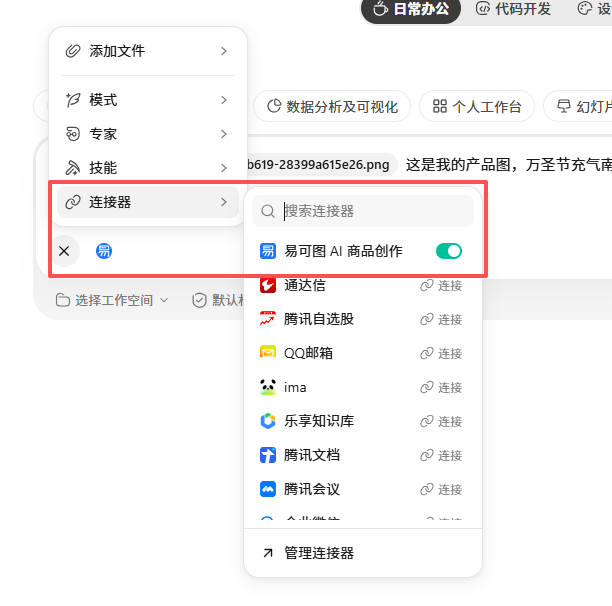Screen dimensions: 612x606
Task: Click the folder icon beside 选择工作空间
Action: [62, 300]
